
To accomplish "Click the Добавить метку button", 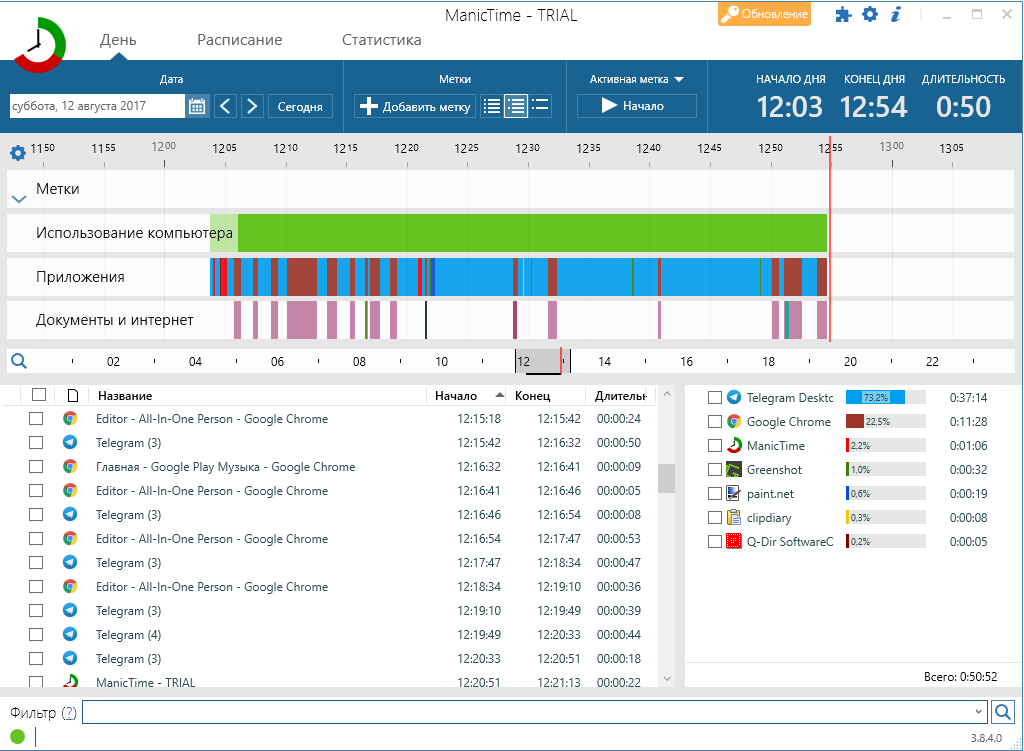I will pos(415,106).
